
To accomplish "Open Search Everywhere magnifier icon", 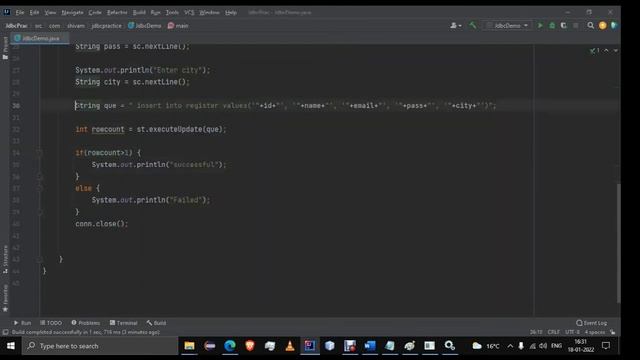I will pos(591,25).
